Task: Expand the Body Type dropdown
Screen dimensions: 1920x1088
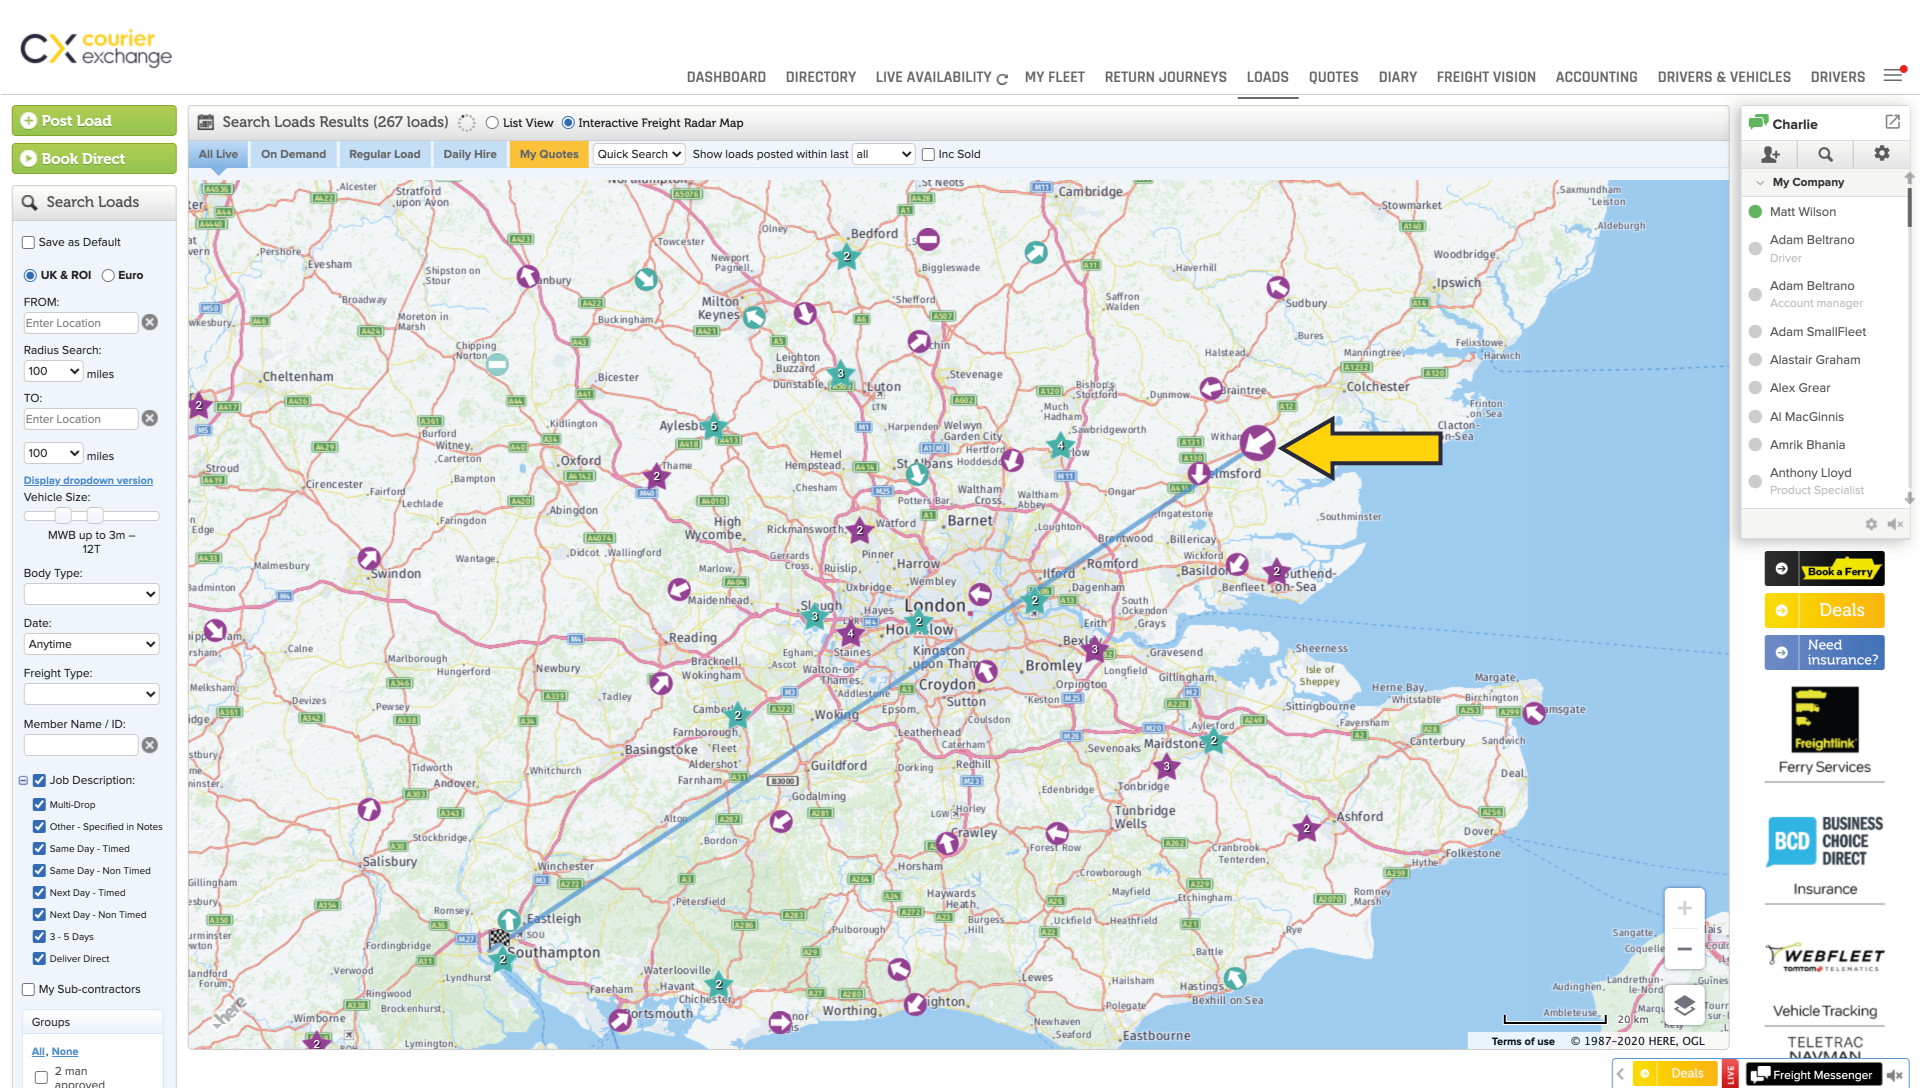Action: [91, 594]
